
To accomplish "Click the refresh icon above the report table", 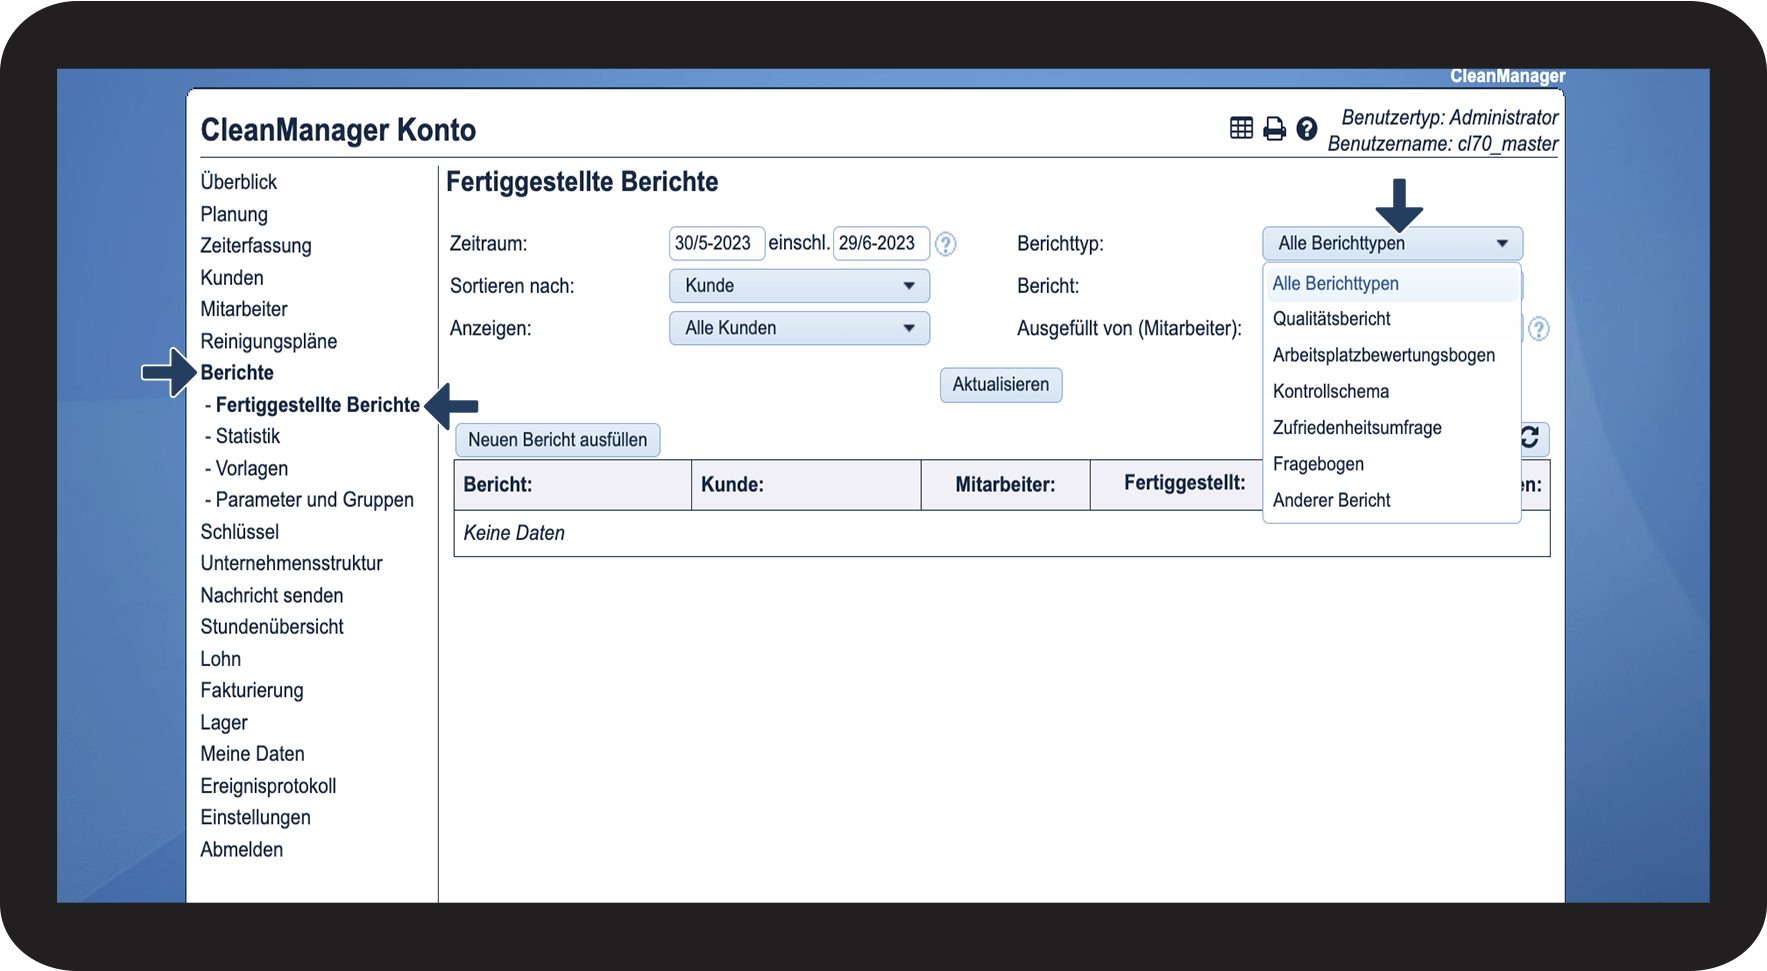I will tap(1530, 438).
